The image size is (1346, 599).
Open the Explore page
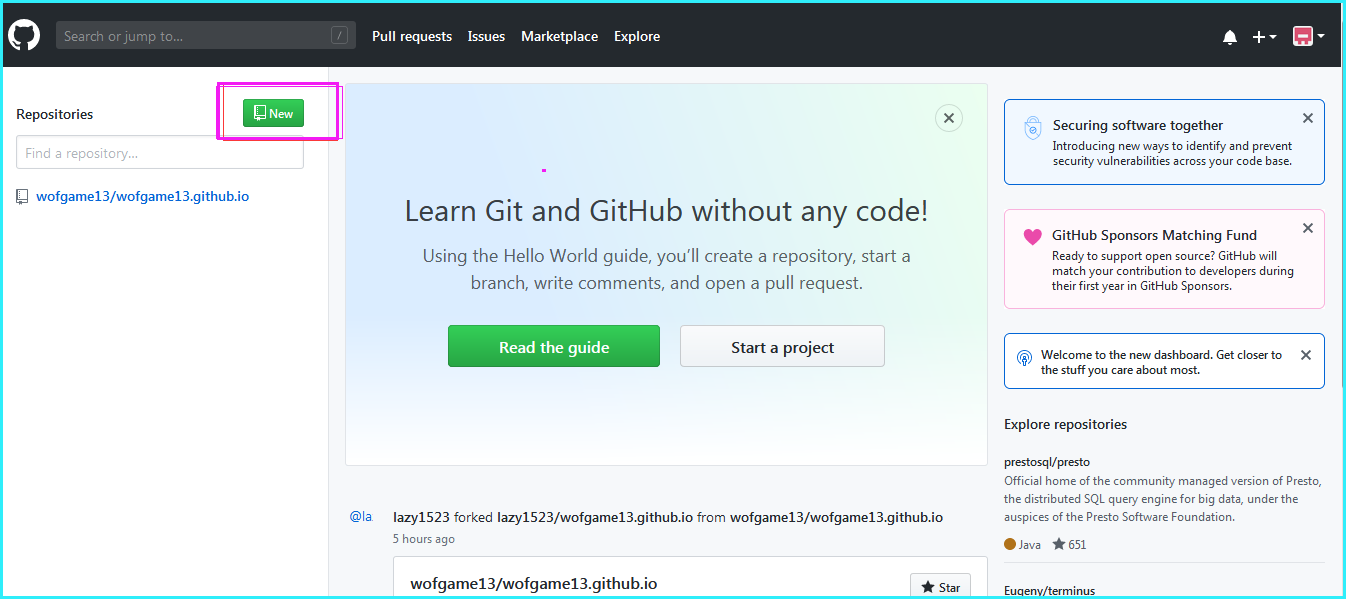(637, 36)
